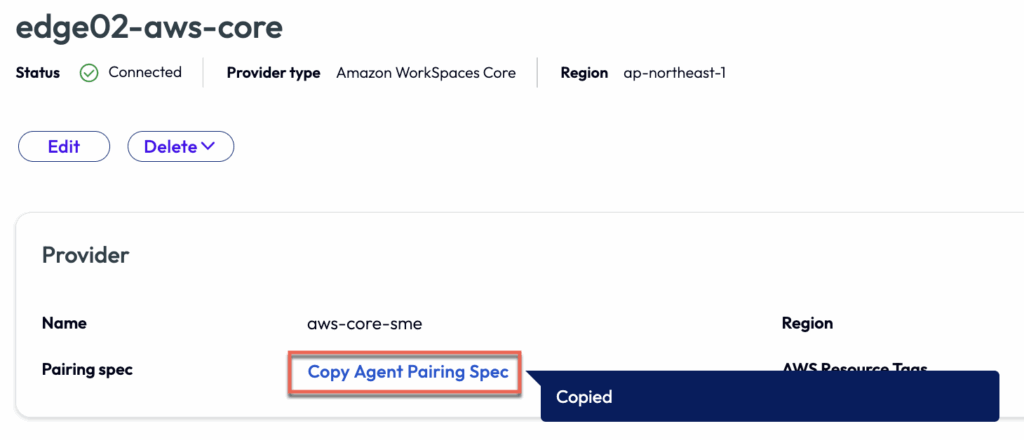Click the AWS Resource Tags label

pos(854,367)
